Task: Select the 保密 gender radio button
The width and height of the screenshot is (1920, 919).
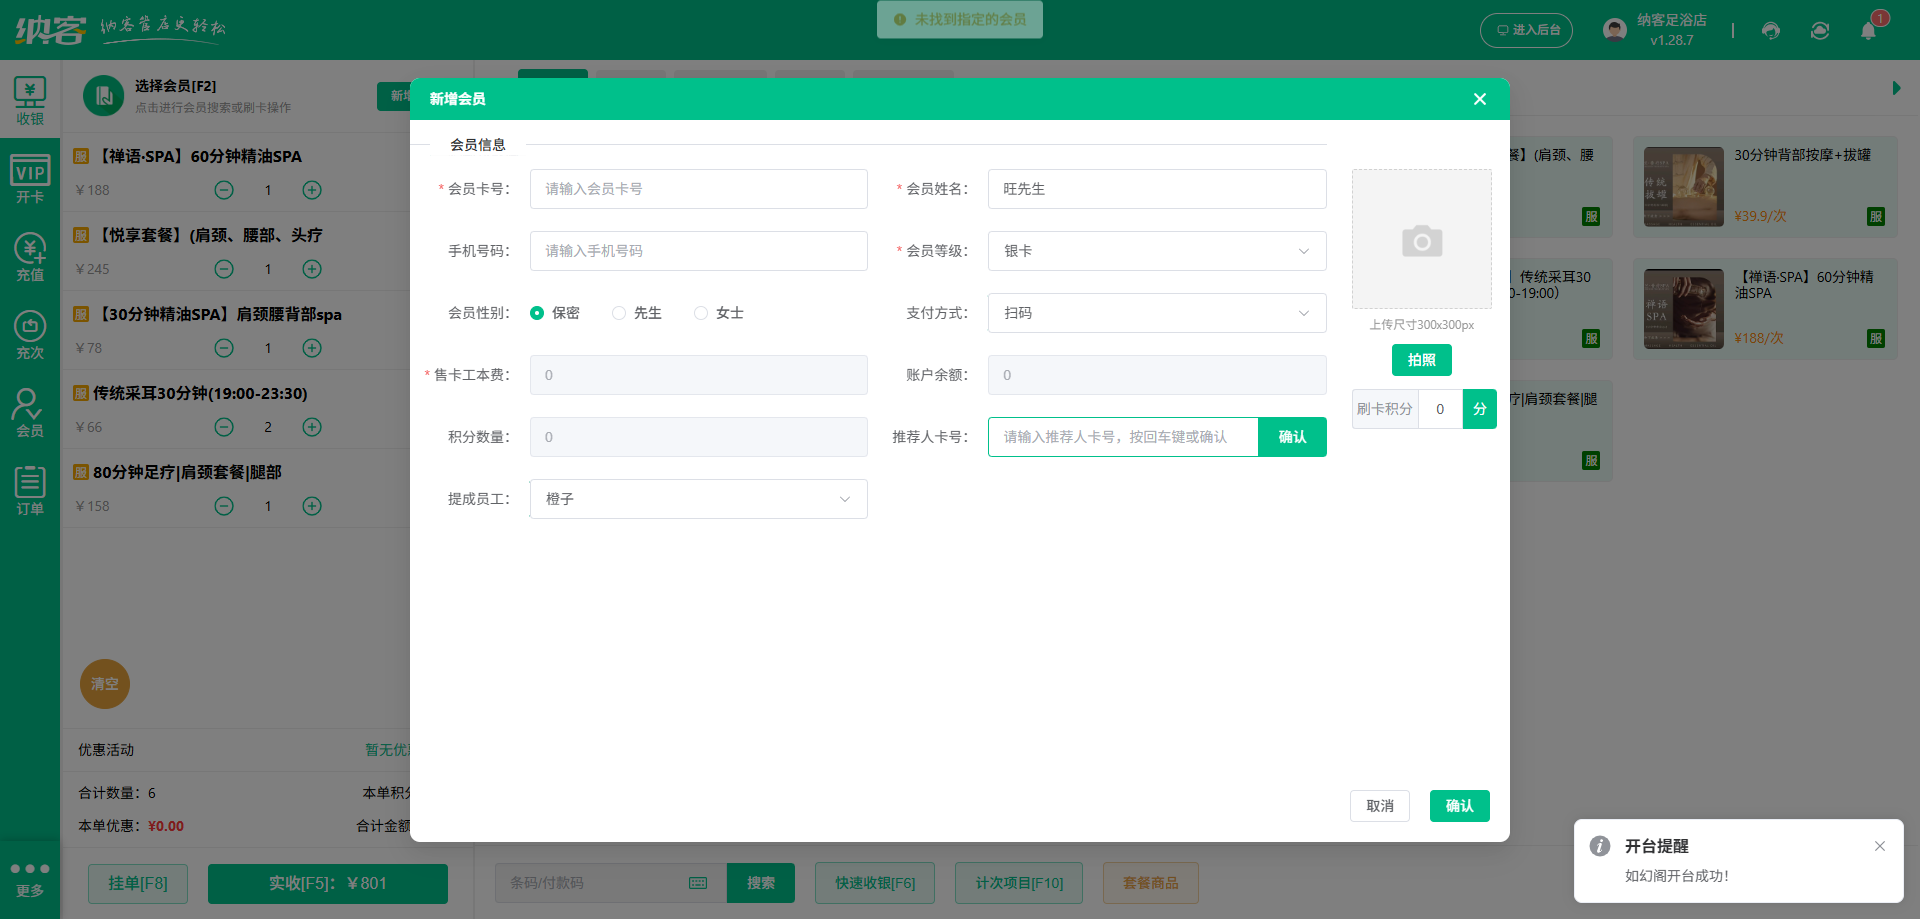Action: click(537, 313)
